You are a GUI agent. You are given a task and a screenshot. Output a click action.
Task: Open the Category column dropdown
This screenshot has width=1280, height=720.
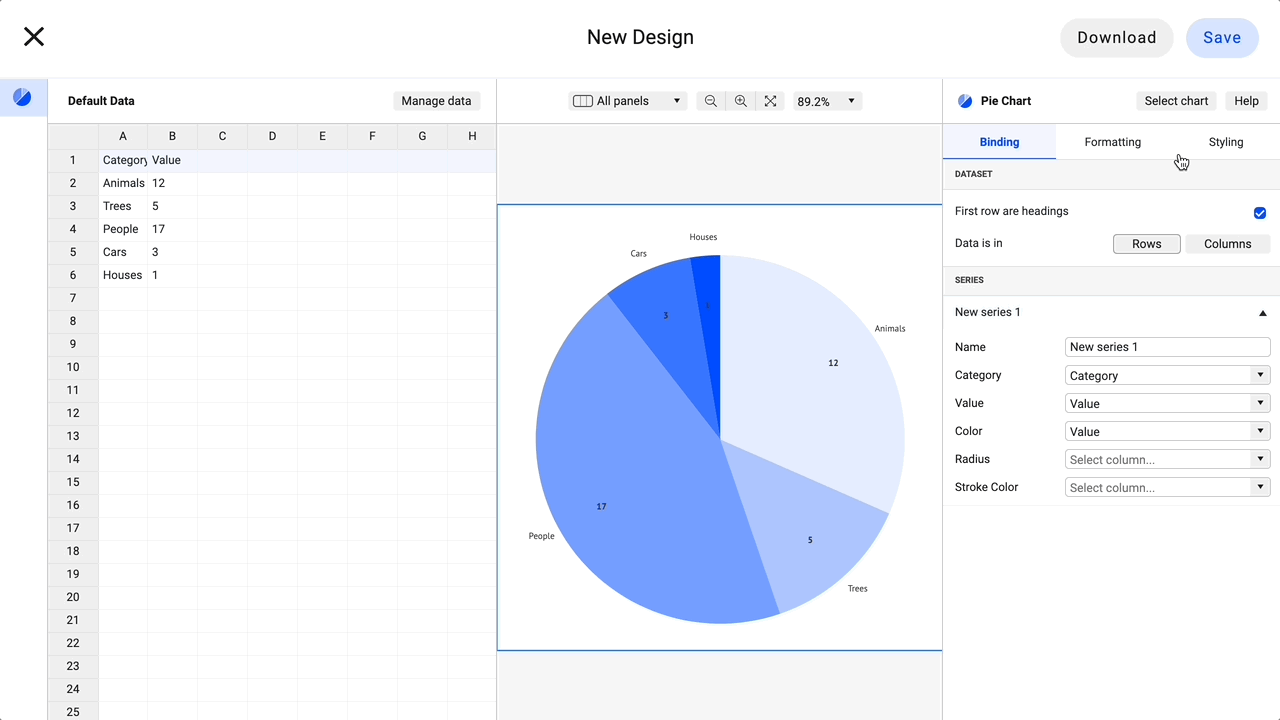[1167, 375]
